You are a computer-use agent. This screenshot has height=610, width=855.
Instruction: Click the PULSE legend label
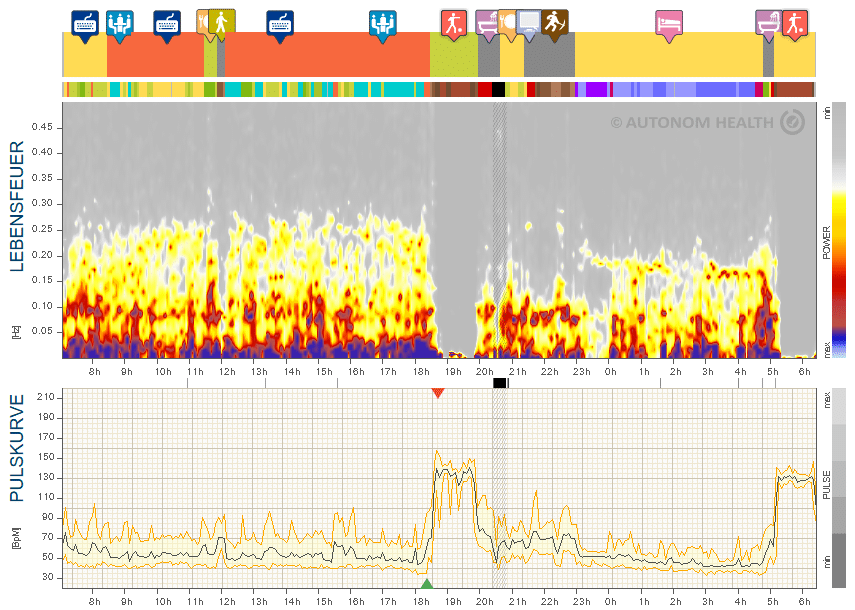point(827,485)
